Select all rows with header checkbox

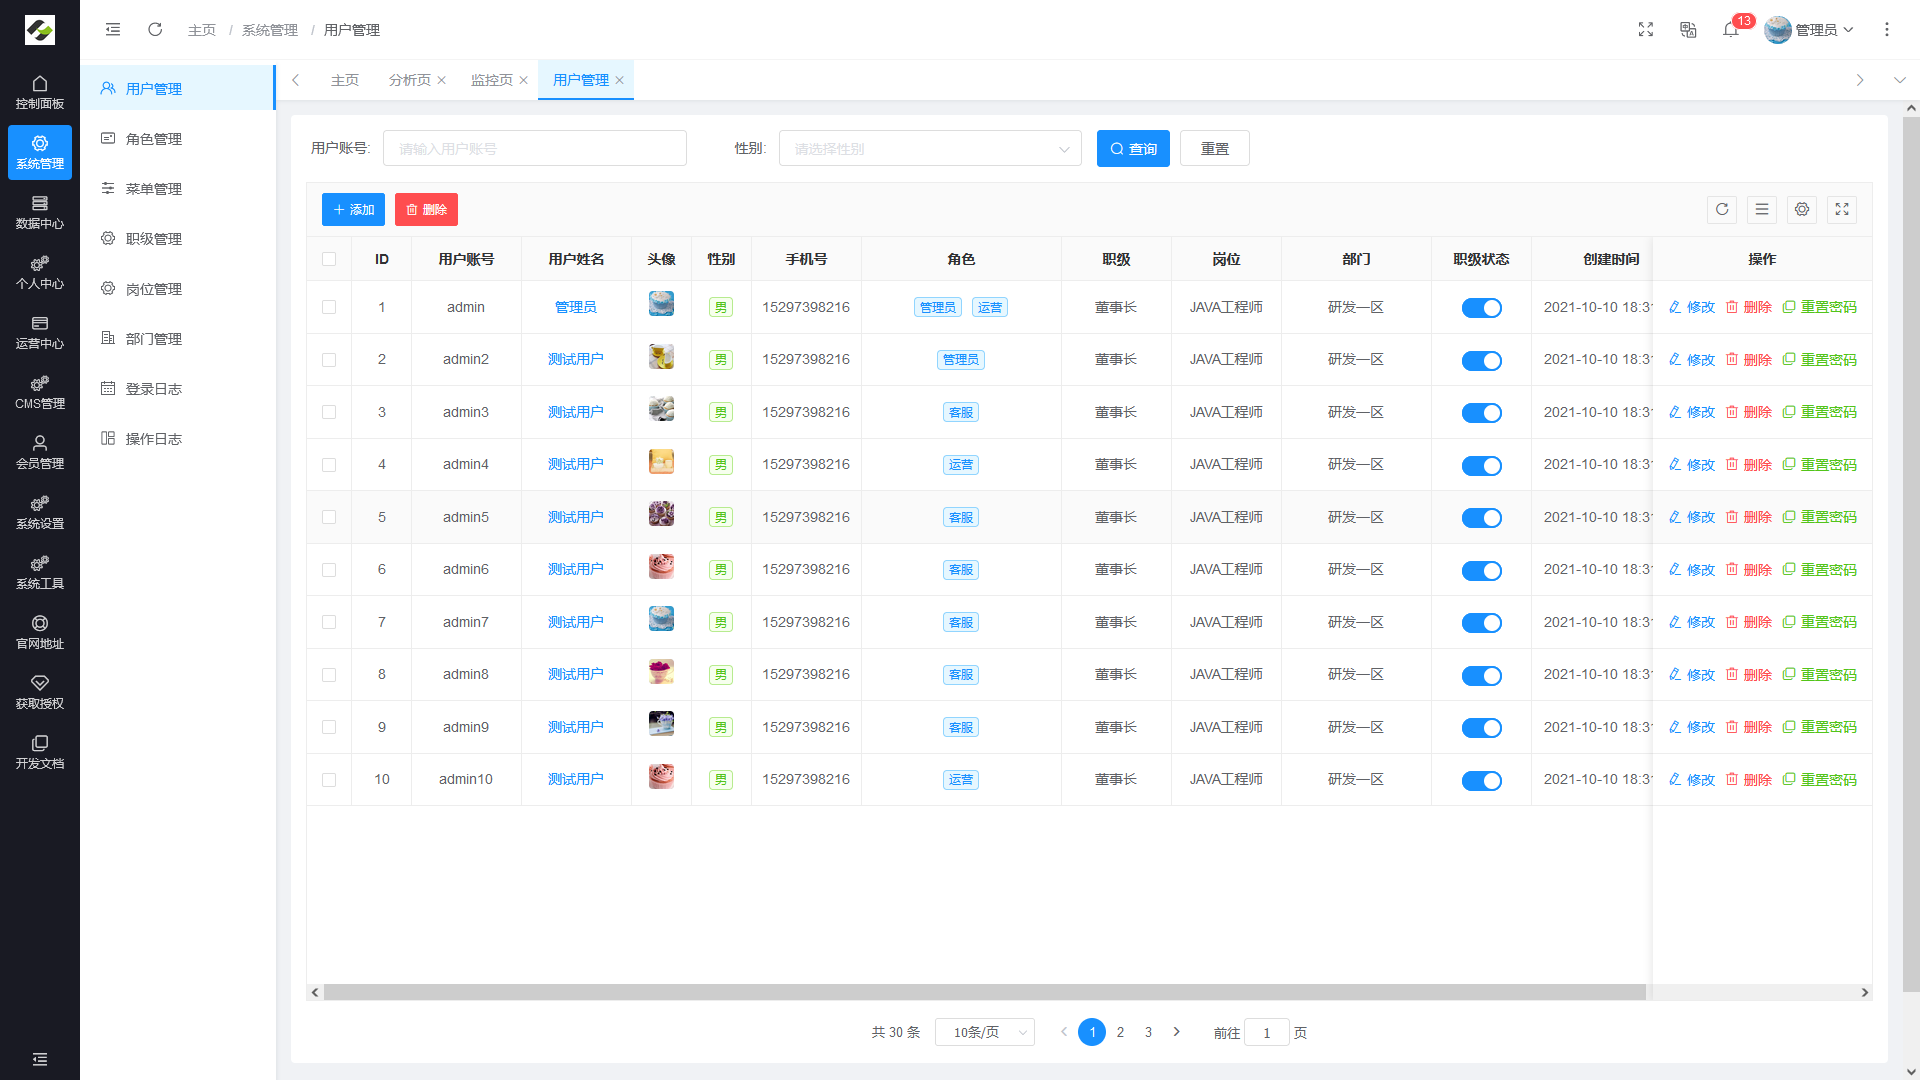coord(329,259)
